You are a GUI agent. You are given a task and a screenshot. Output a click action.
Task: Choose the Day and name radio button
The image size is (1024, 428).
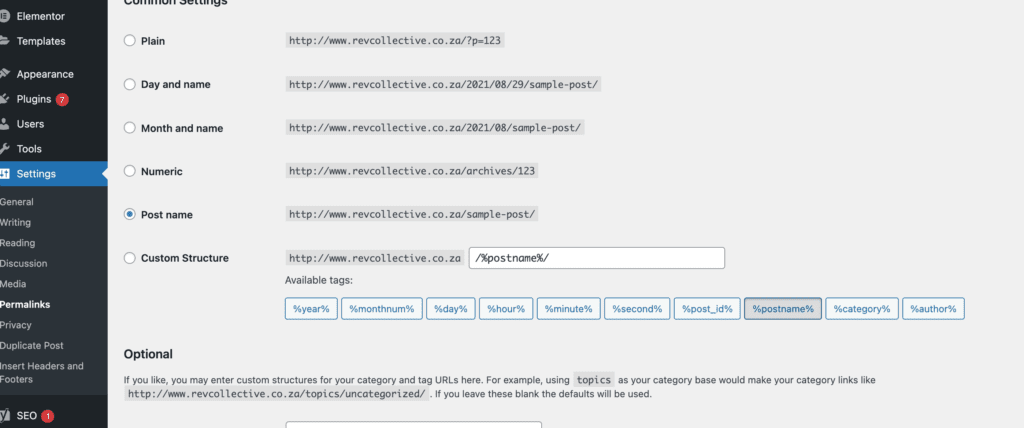tap(129, 84)
